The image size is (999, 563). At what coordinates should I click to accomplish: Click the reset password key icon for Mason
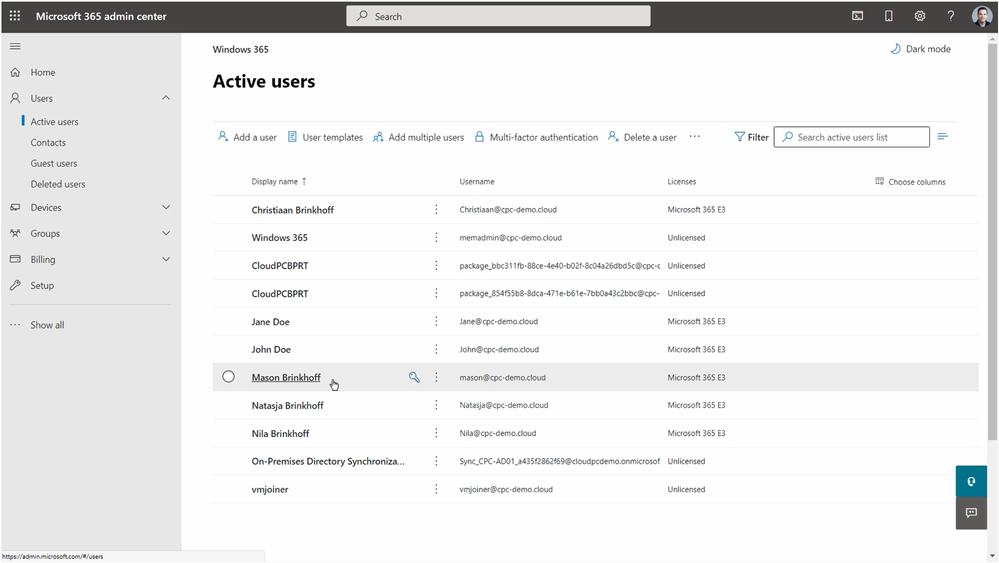tap(414, 377)
